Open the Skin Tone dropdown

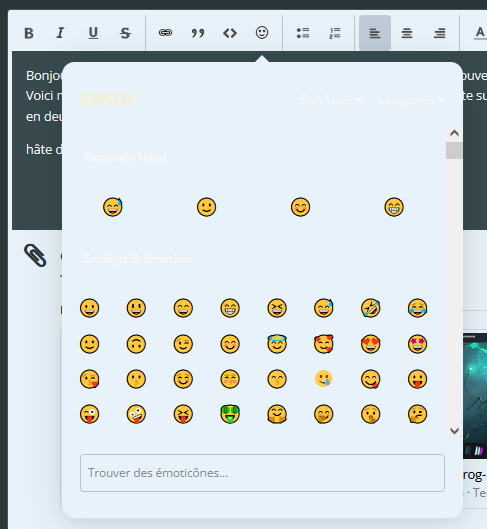point(331,100)
